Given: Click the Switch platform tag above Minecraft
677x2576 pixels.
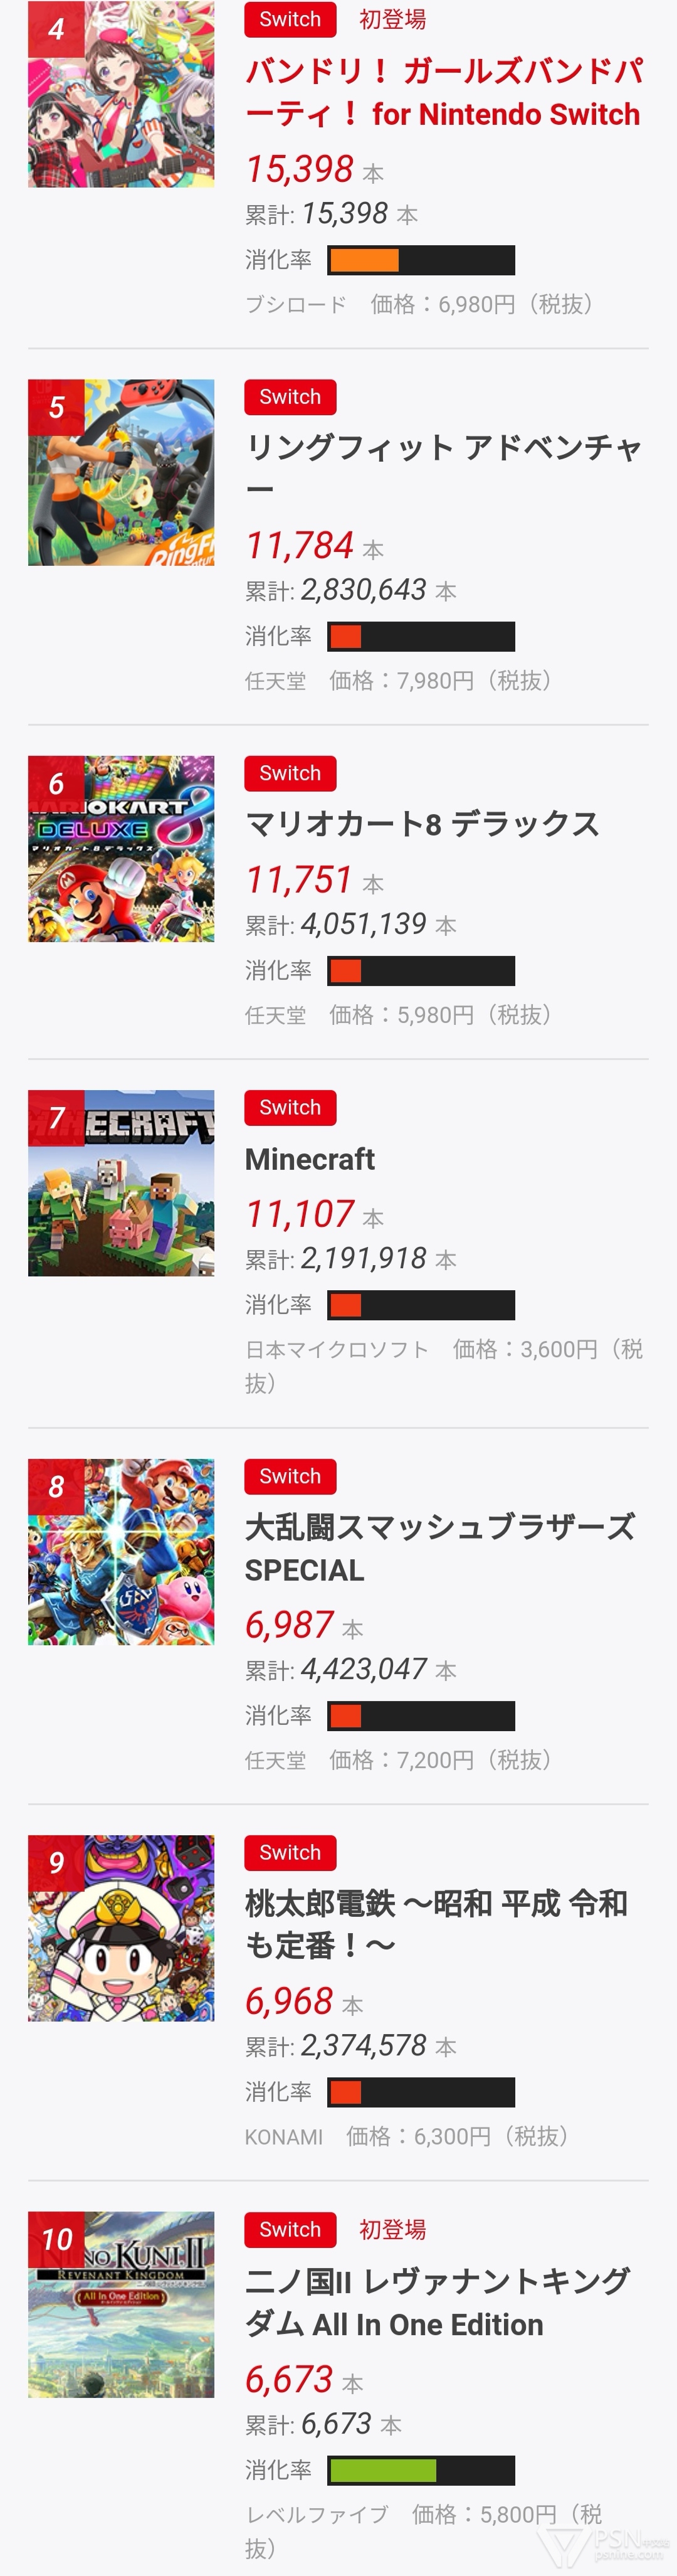Looking at the screenshot, I should [x=290, y=1107].
